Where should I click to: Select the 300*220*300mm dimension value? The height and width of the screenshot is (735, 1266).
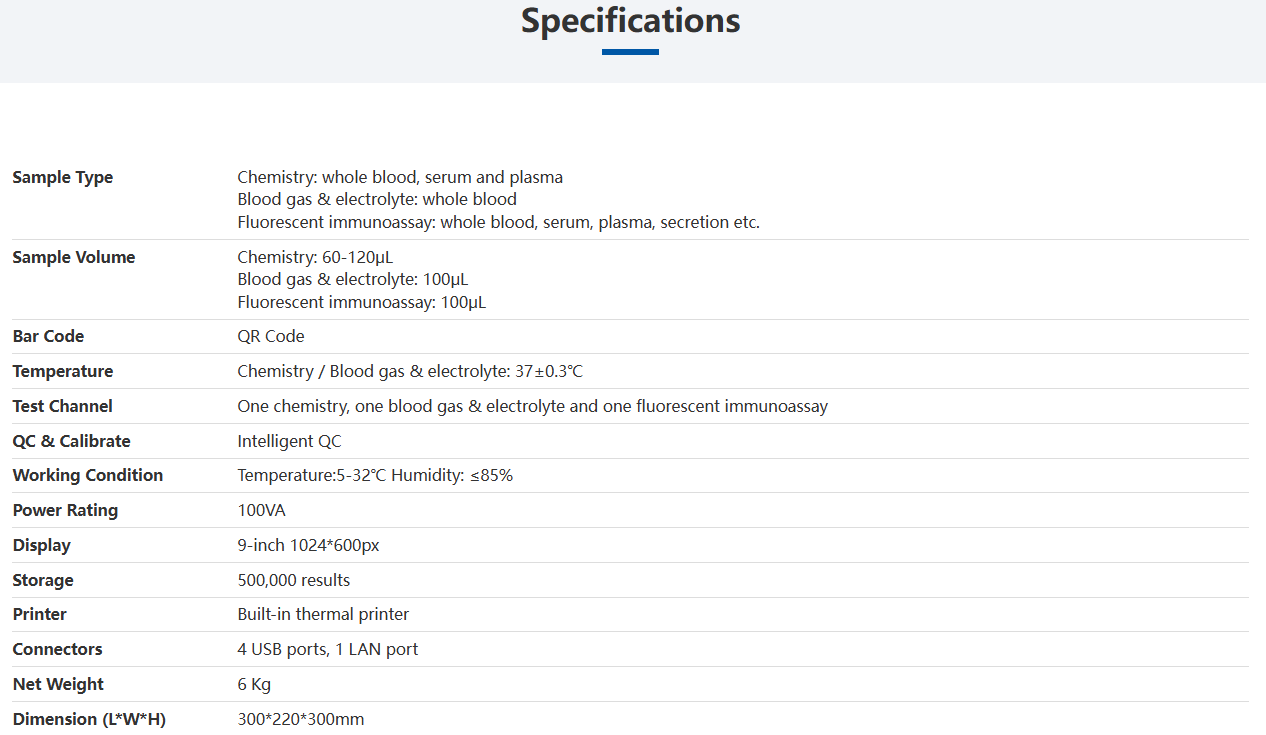pyautogui.click(x=301, y=719)
